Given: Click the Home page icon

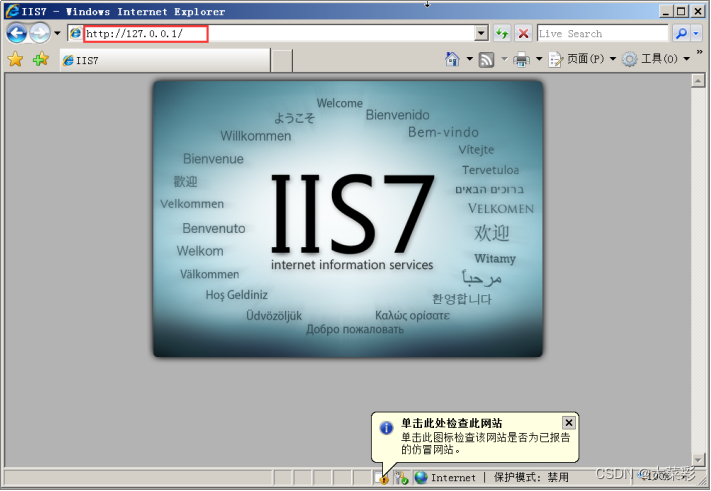Looking at the screenshot, I should click(x=452, y=59).
